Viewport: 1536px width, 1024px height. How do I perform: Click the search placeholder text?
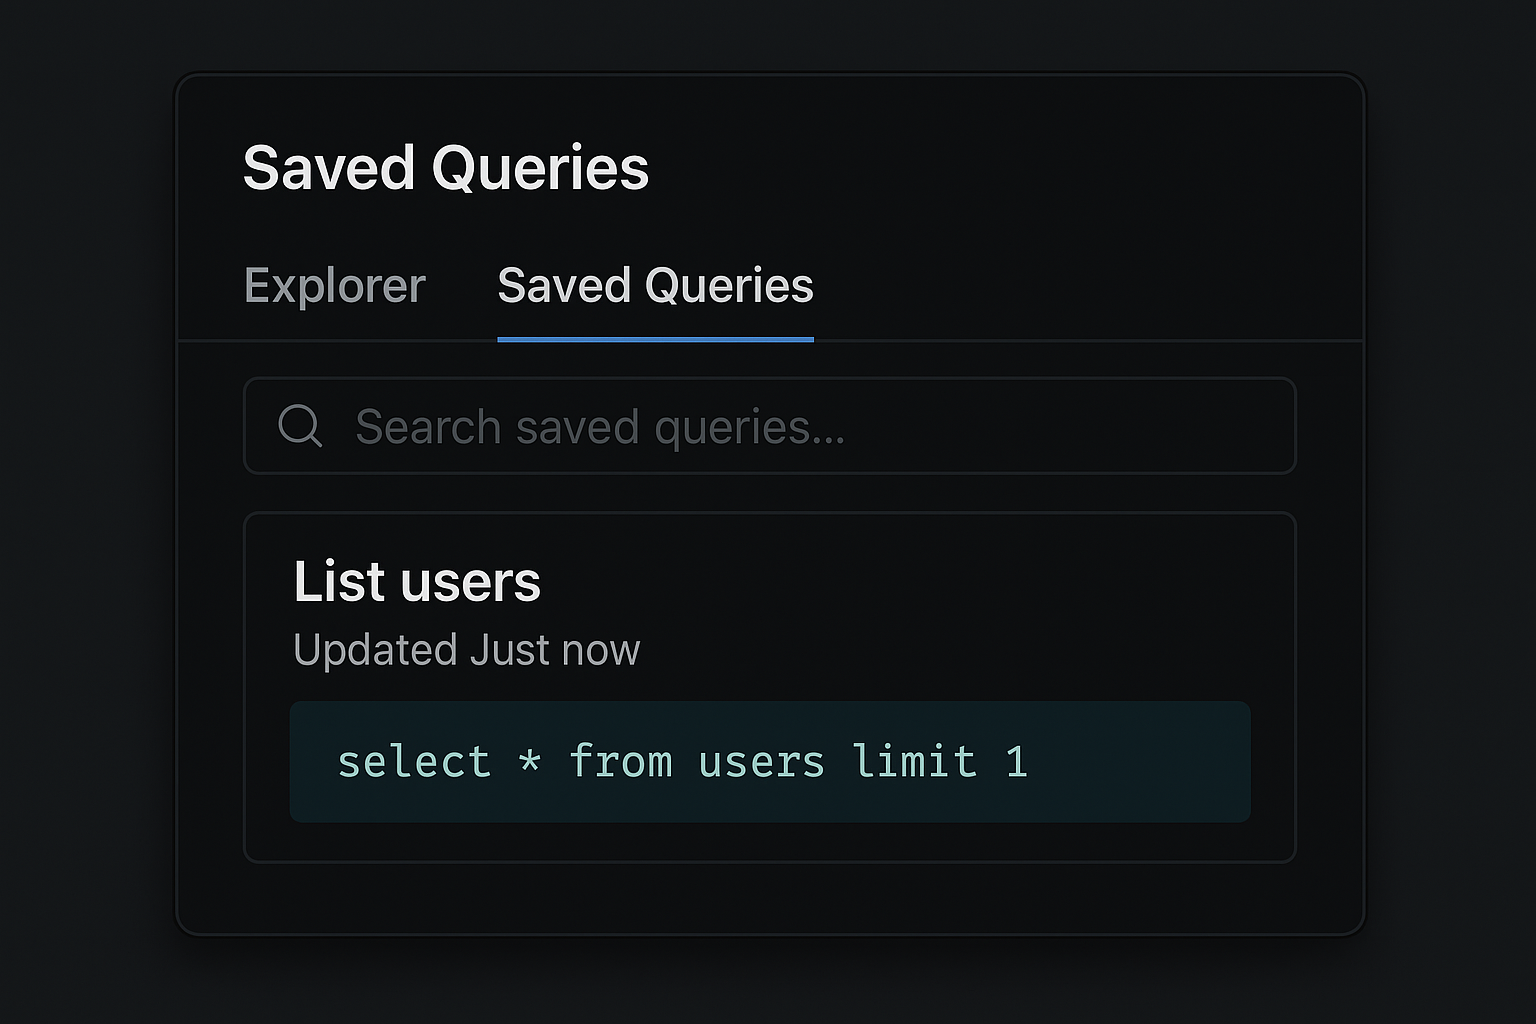point(598,426)
